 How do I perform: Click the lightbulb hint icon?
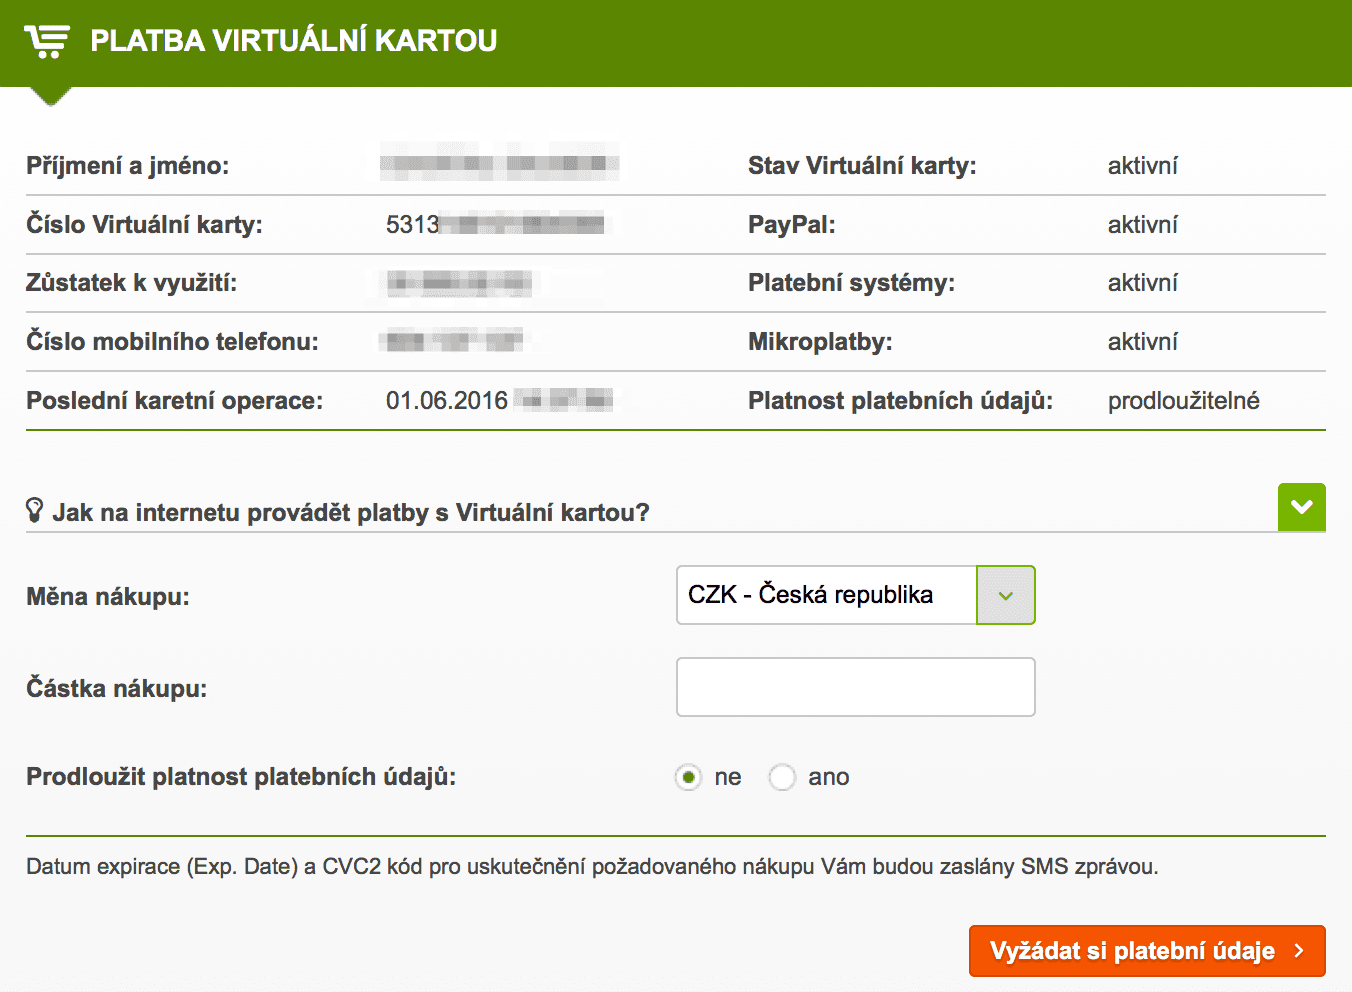[35, 510]
